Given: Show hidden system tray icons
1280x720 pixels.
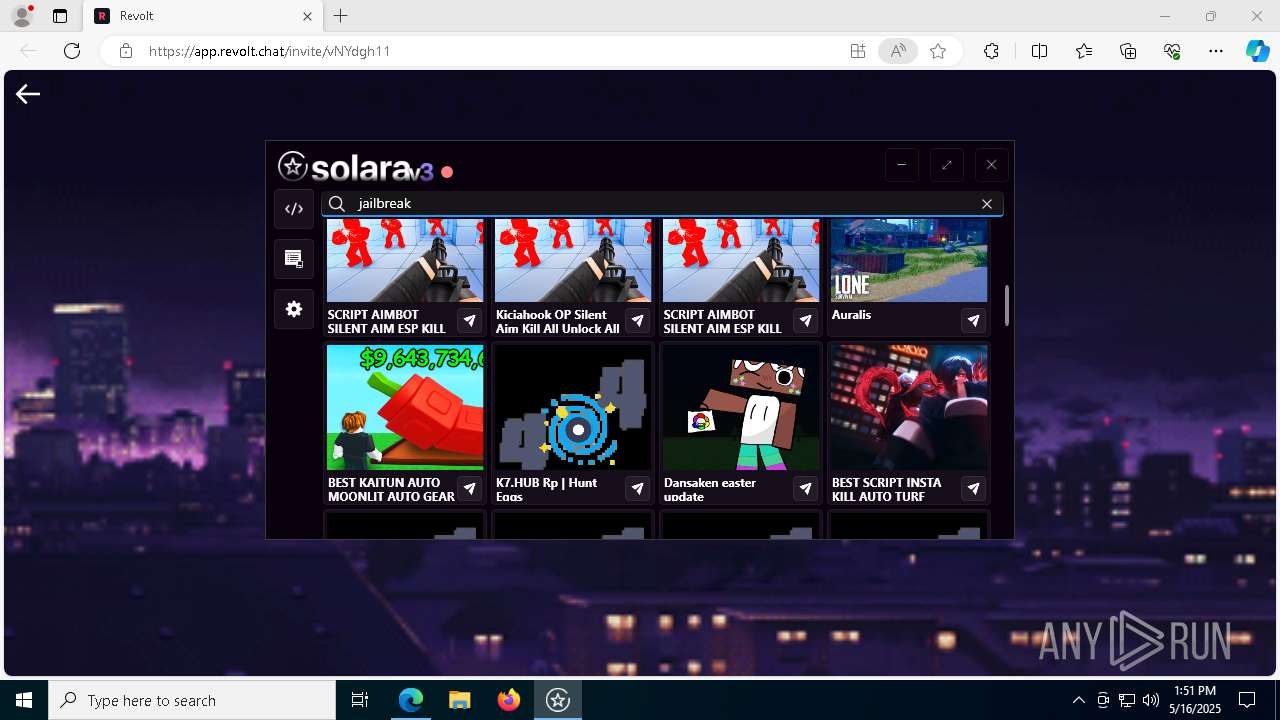Looking at the screenshot, I should coord(1078,700).
